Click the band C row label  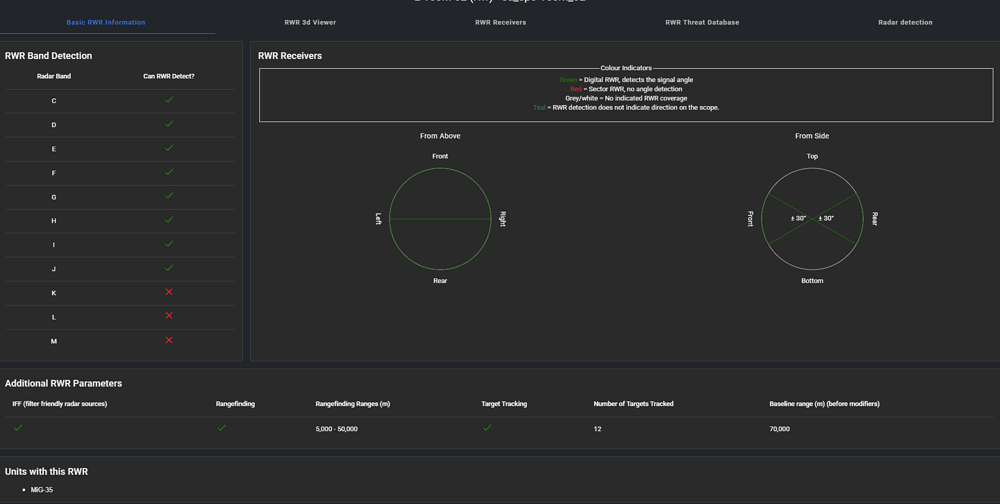[x=54, y=101]
